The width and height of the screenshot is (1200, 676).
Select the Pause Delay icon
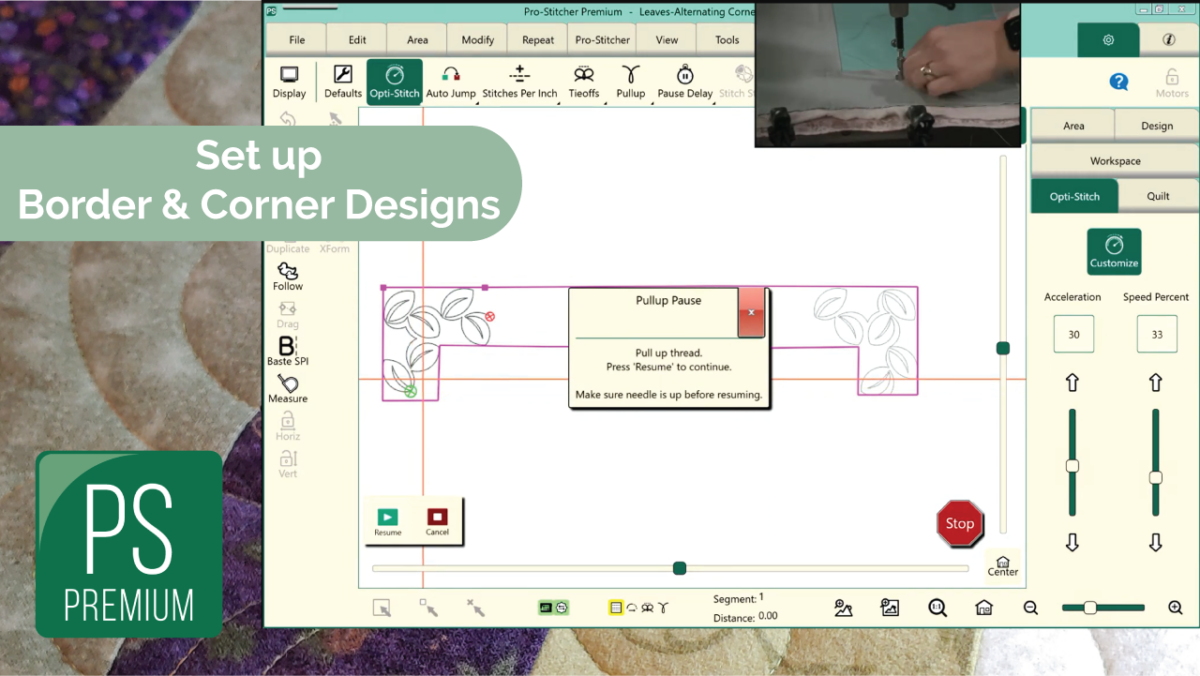[685, 80]
